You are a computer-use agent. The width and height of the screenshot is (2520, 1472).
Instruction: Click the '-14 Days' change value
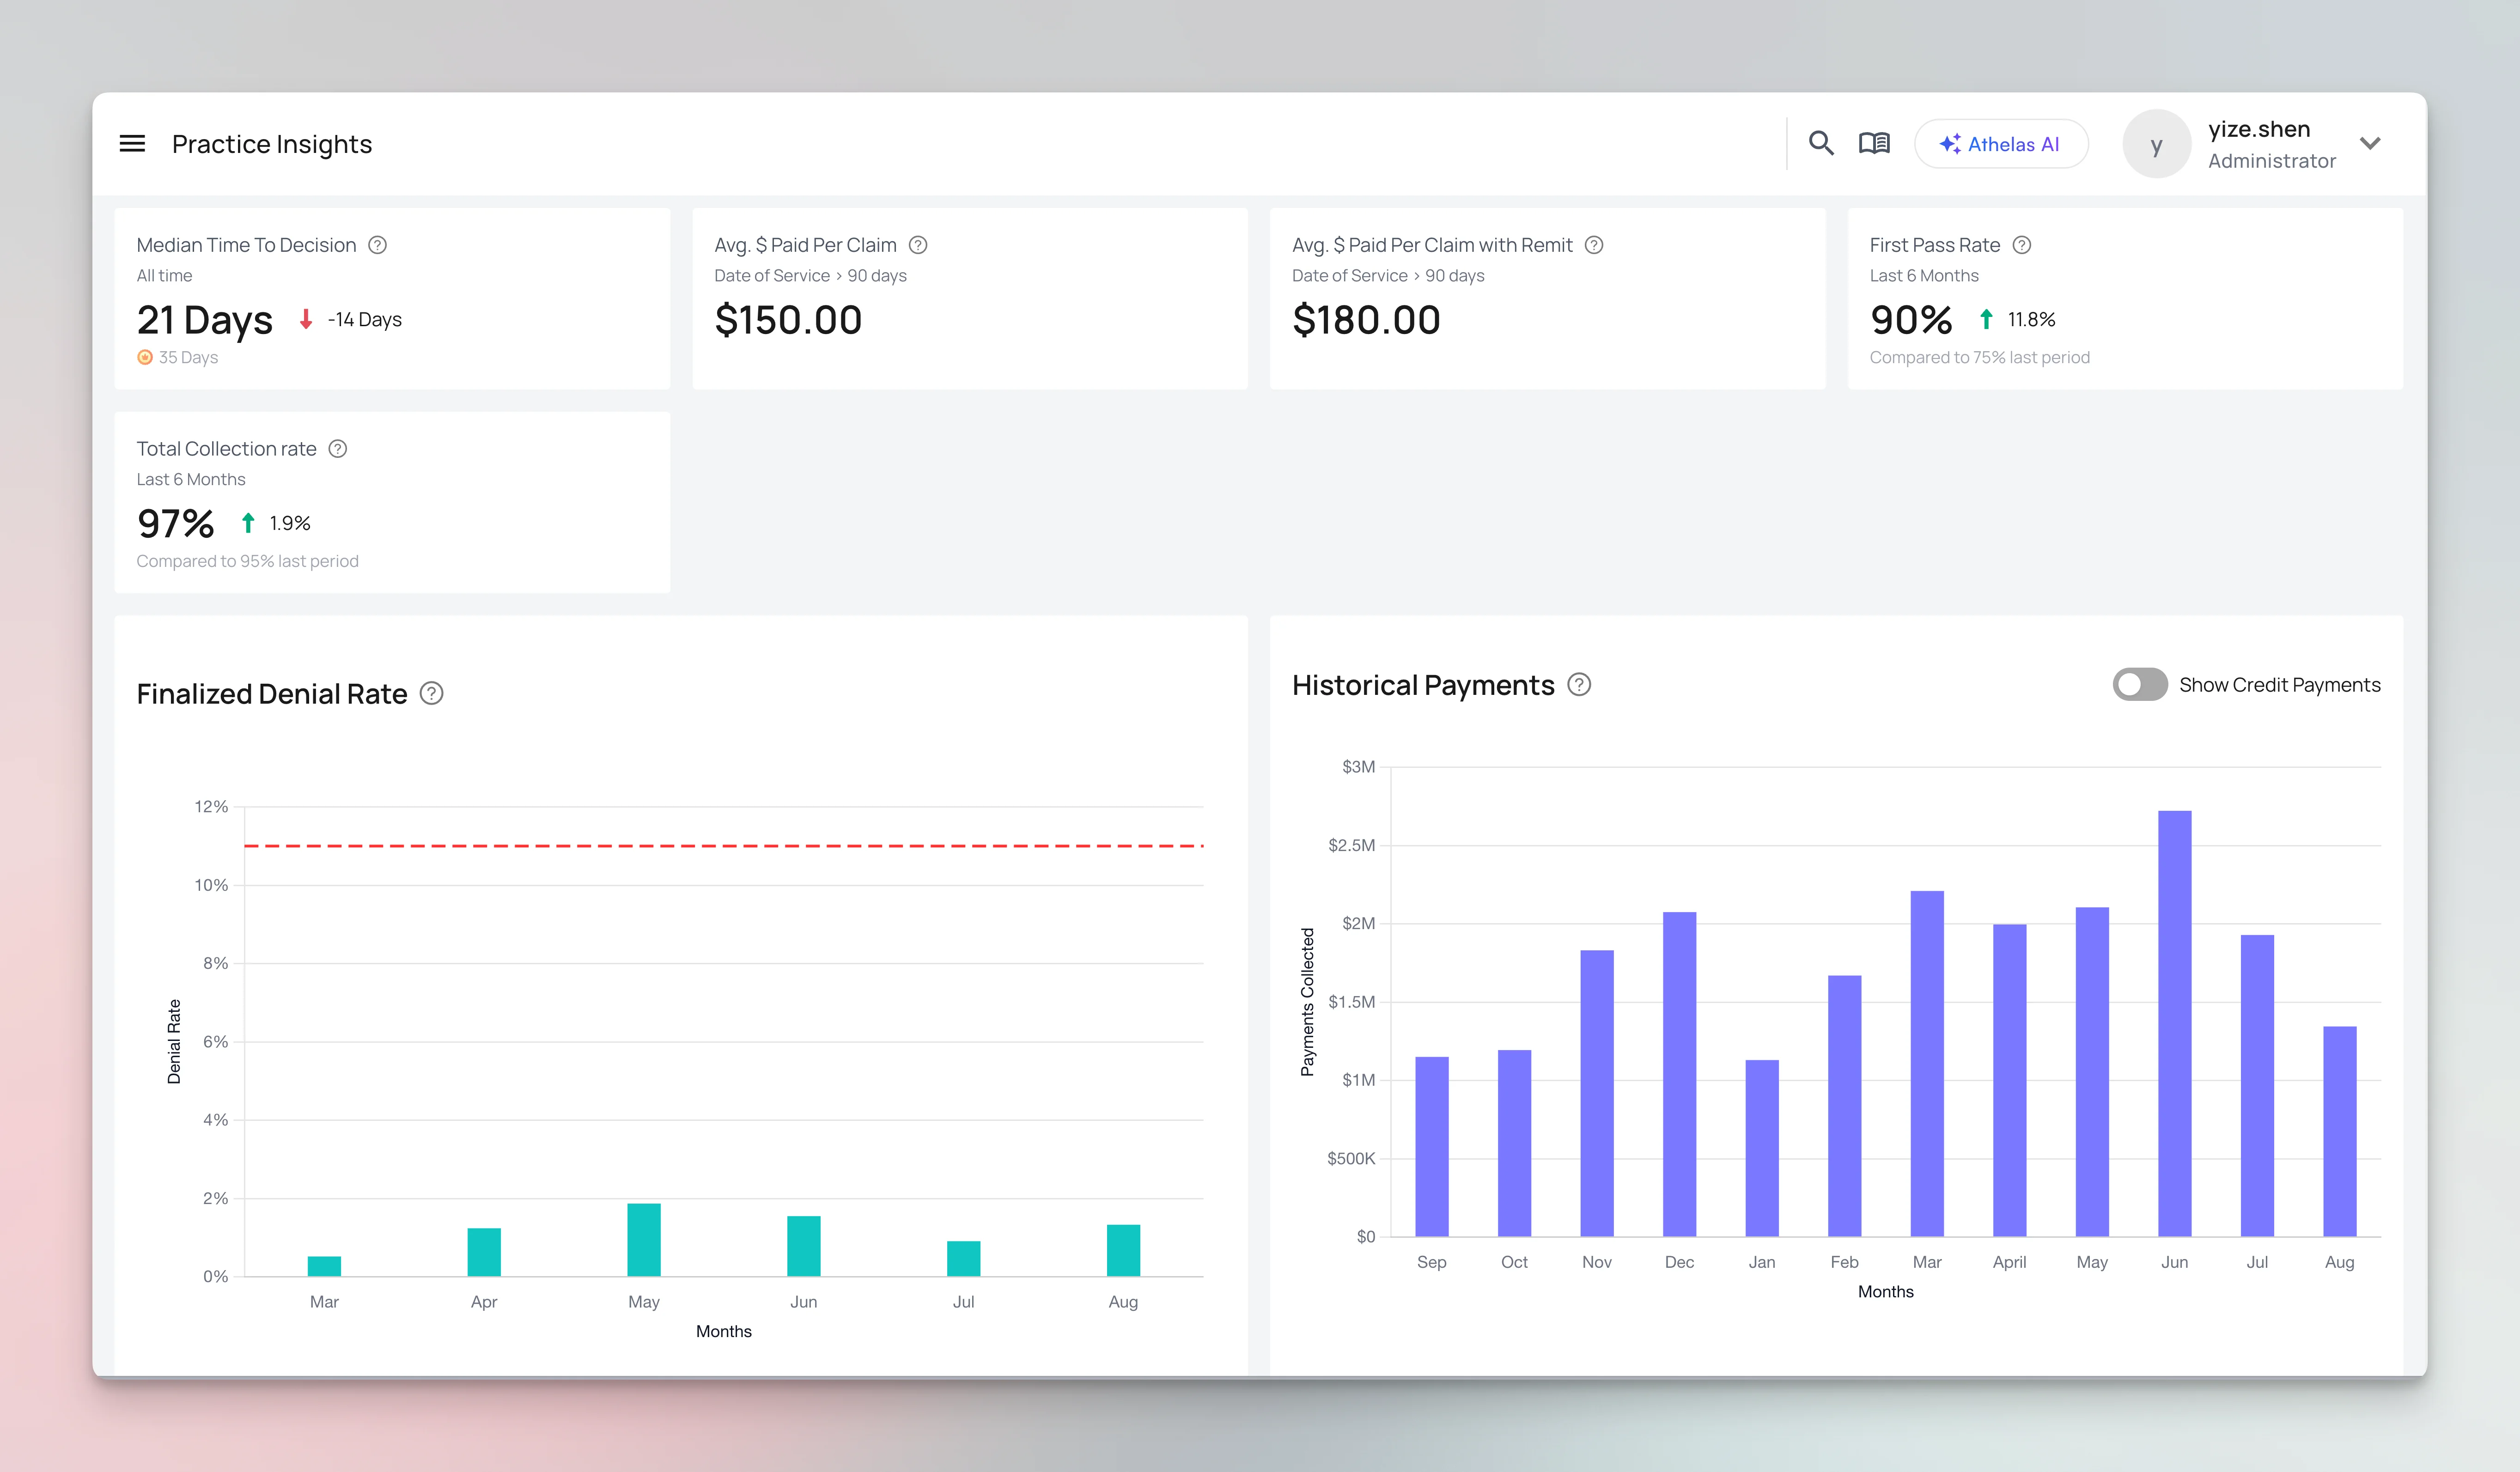coord(365,320)
